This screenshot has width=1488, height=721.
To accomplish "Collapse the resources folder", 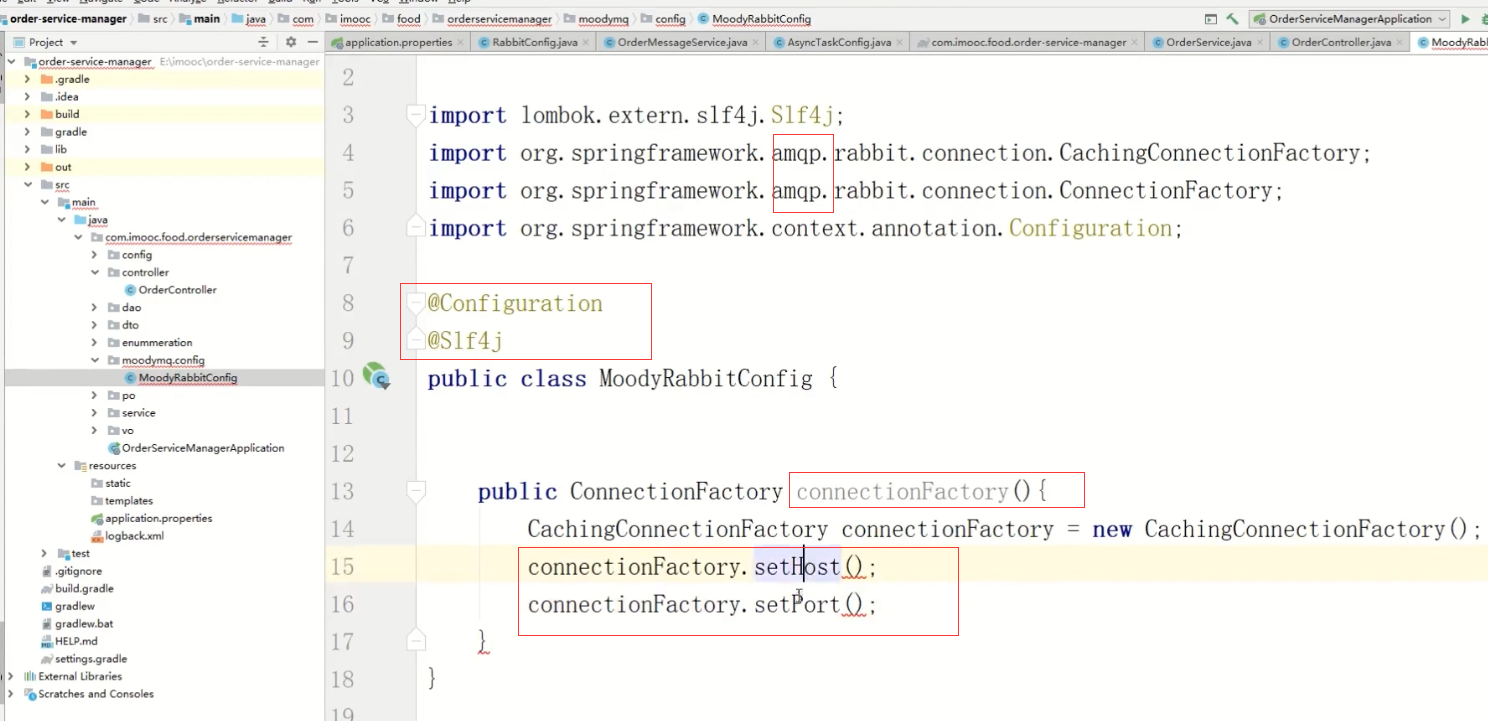I will 61,466.
